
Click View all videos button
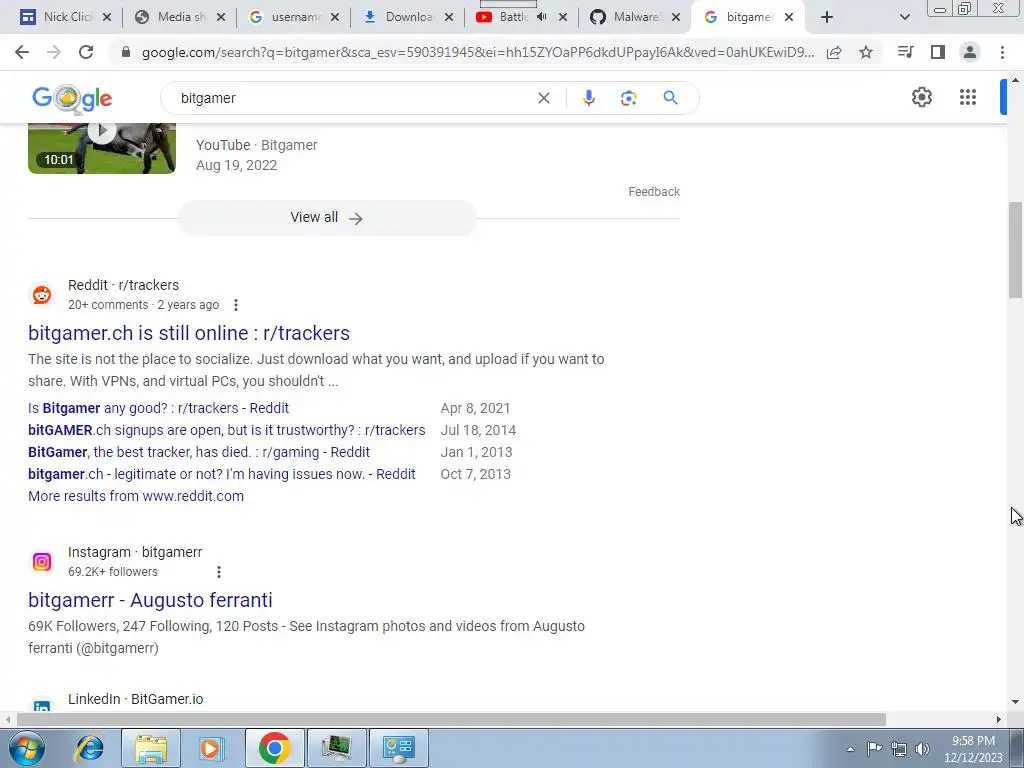327,217
